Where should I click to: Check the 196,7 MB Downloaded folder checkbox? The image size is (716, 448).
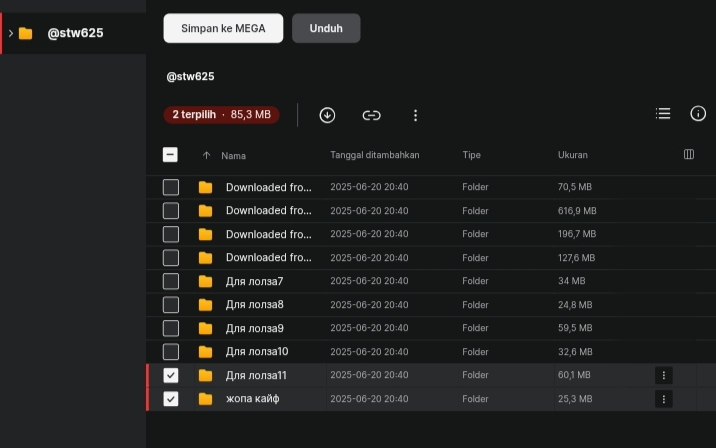[171, 234]
